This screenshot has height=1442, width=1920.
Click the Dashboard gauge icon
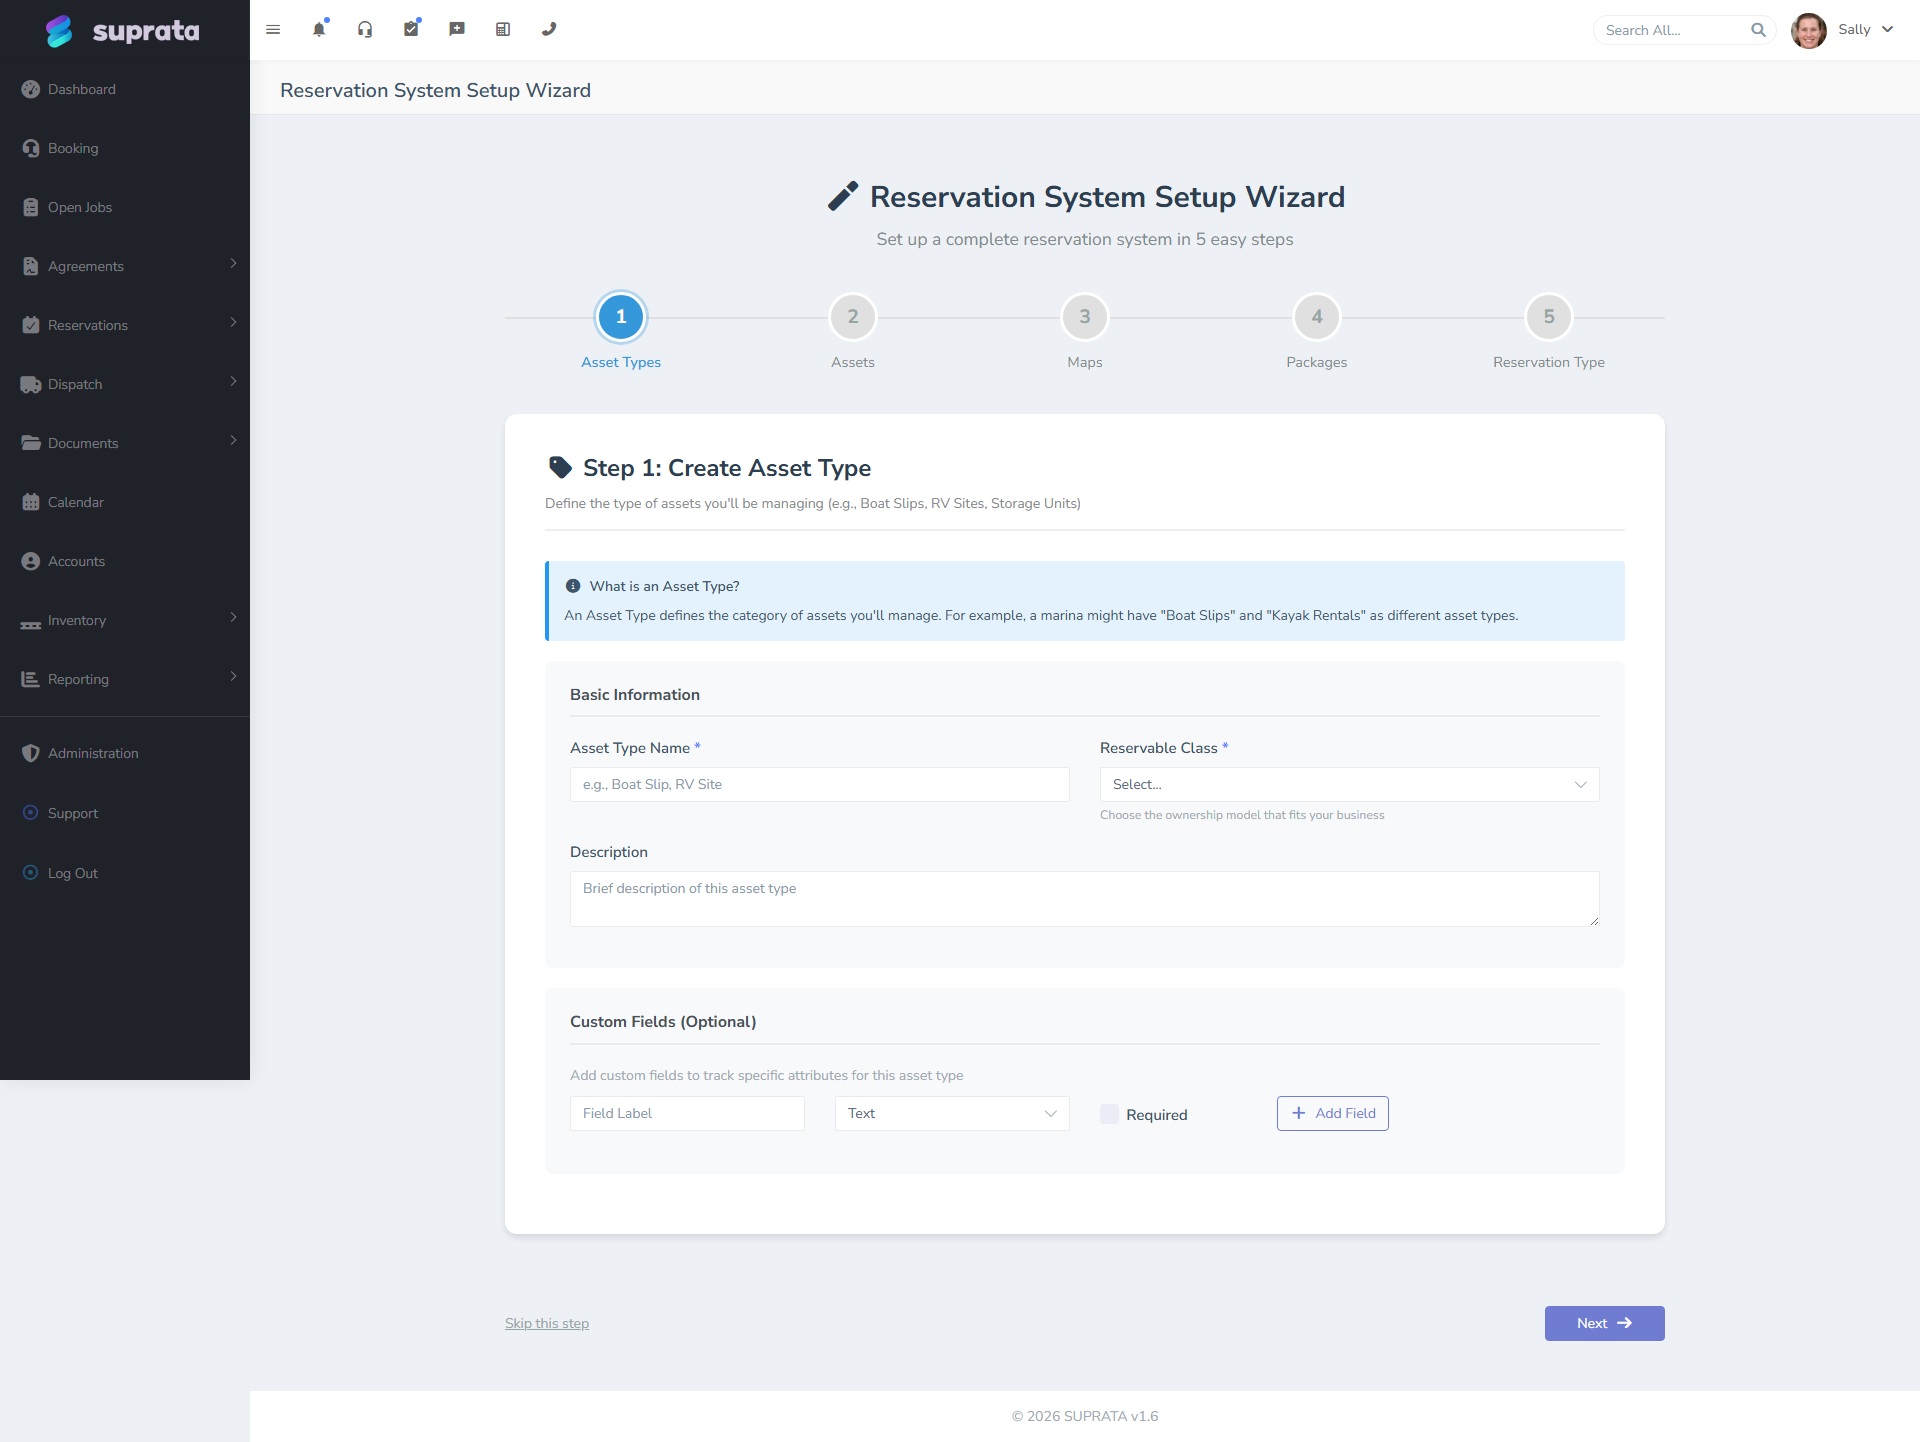[x=31, y=89]
